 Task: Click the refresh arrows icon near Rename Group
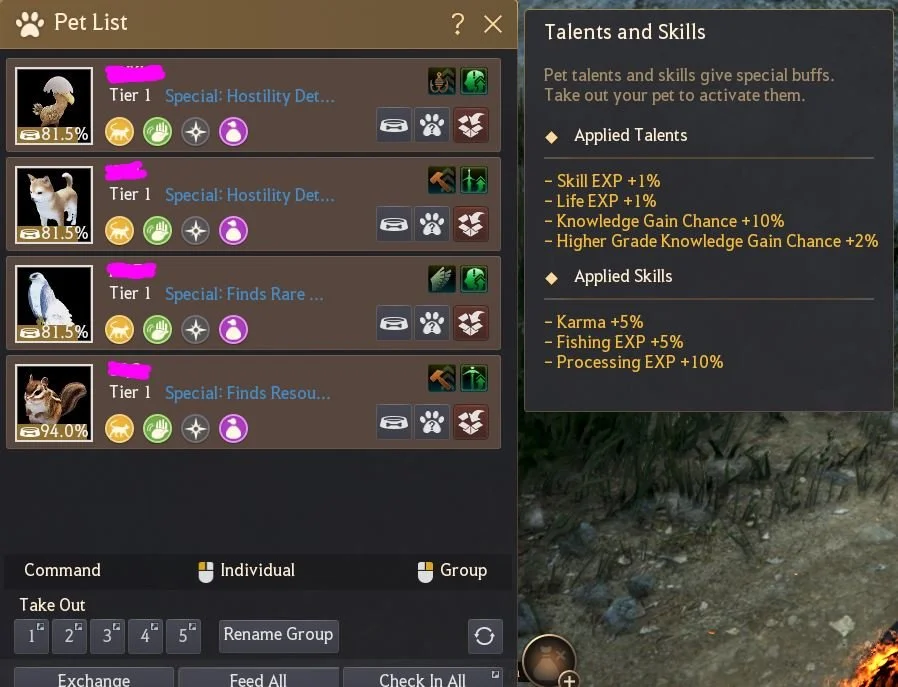[485, 635]
